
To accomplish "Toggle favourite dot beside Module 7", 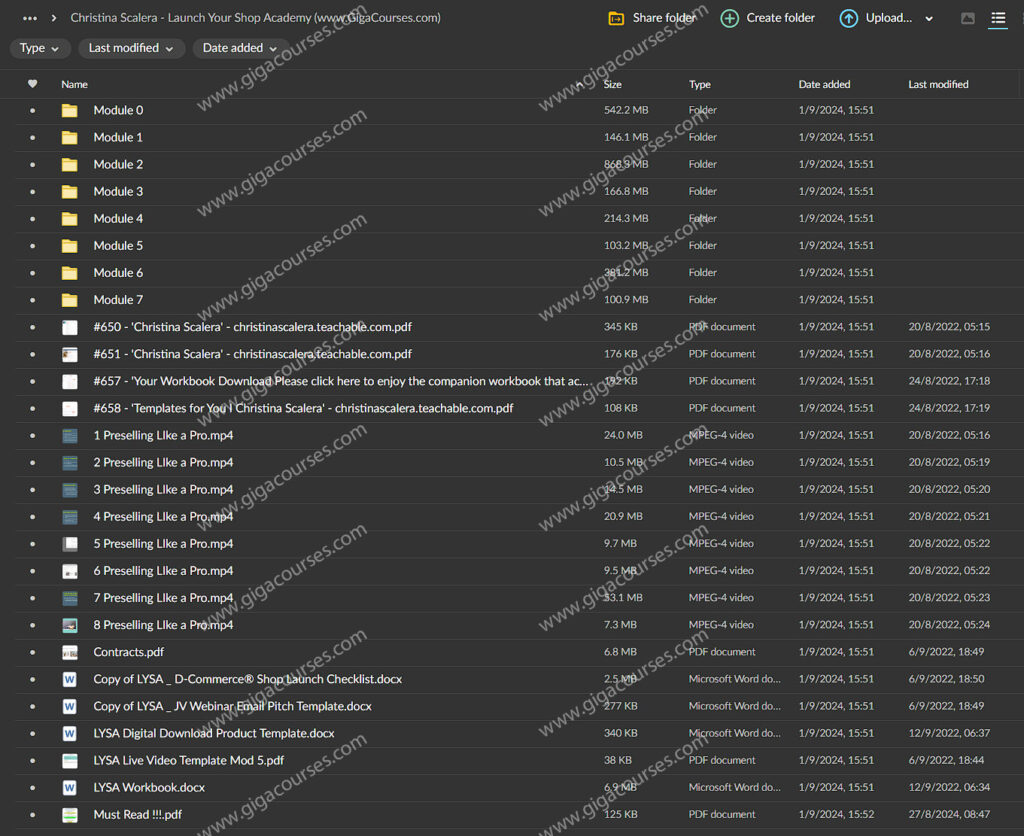I will (32, 299).
